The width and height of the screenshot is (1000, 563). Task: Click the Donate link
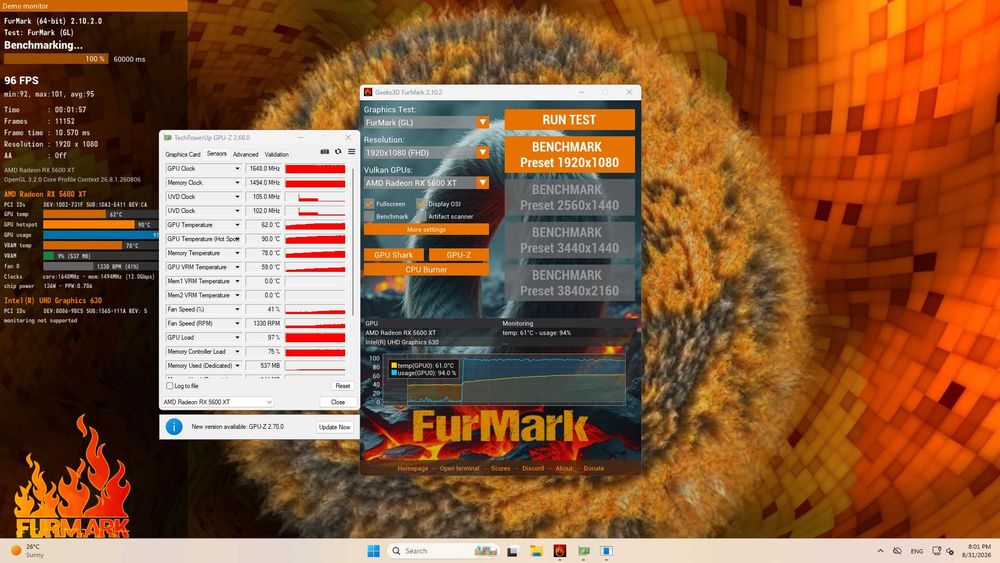click(x=593, y=468)
